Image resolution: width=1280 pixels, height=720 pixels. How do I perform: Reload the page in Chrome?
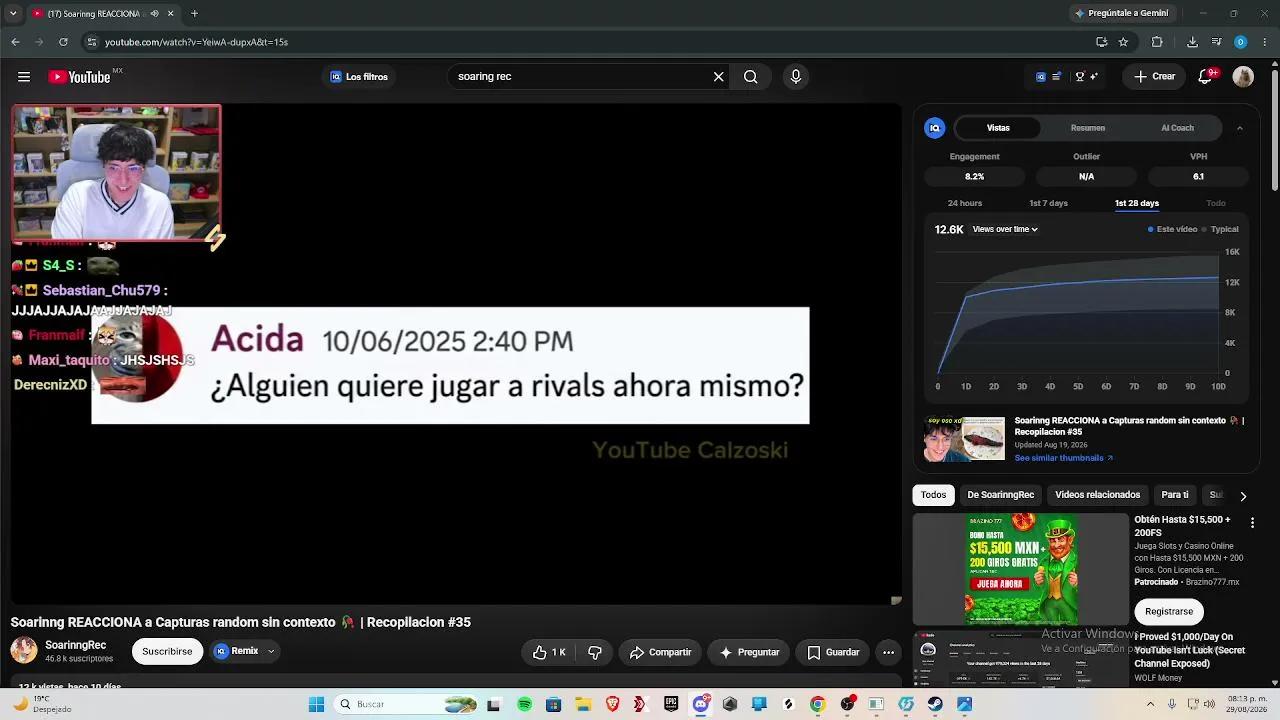63,42
